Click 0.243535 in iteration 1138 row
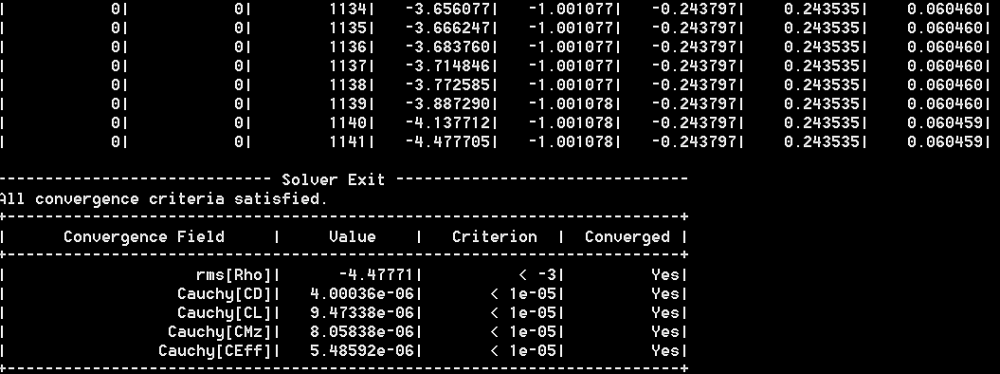1000x374 pixels. [x=821, y=85]
